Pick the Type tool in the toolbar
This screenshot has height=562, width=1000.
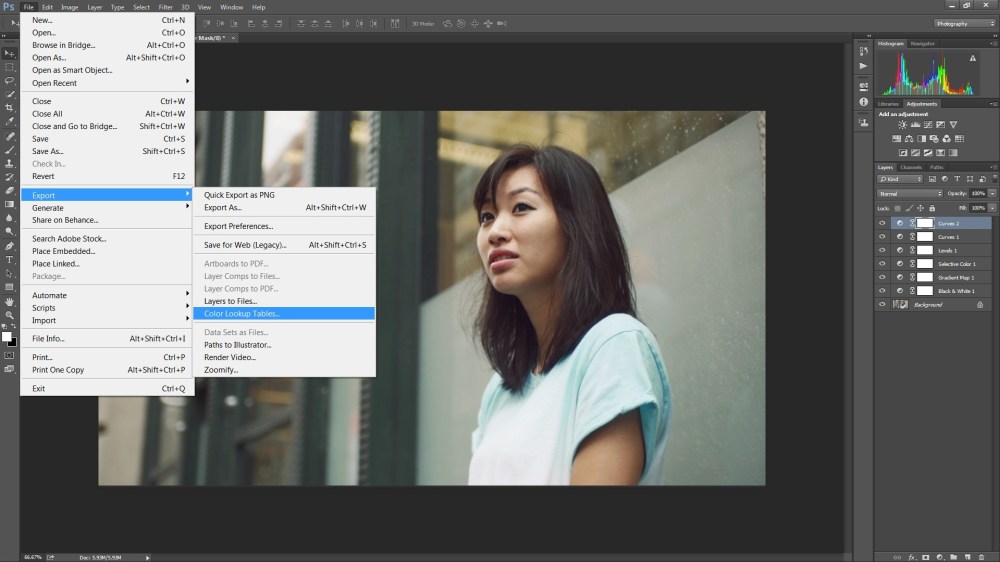pos(9,259)
